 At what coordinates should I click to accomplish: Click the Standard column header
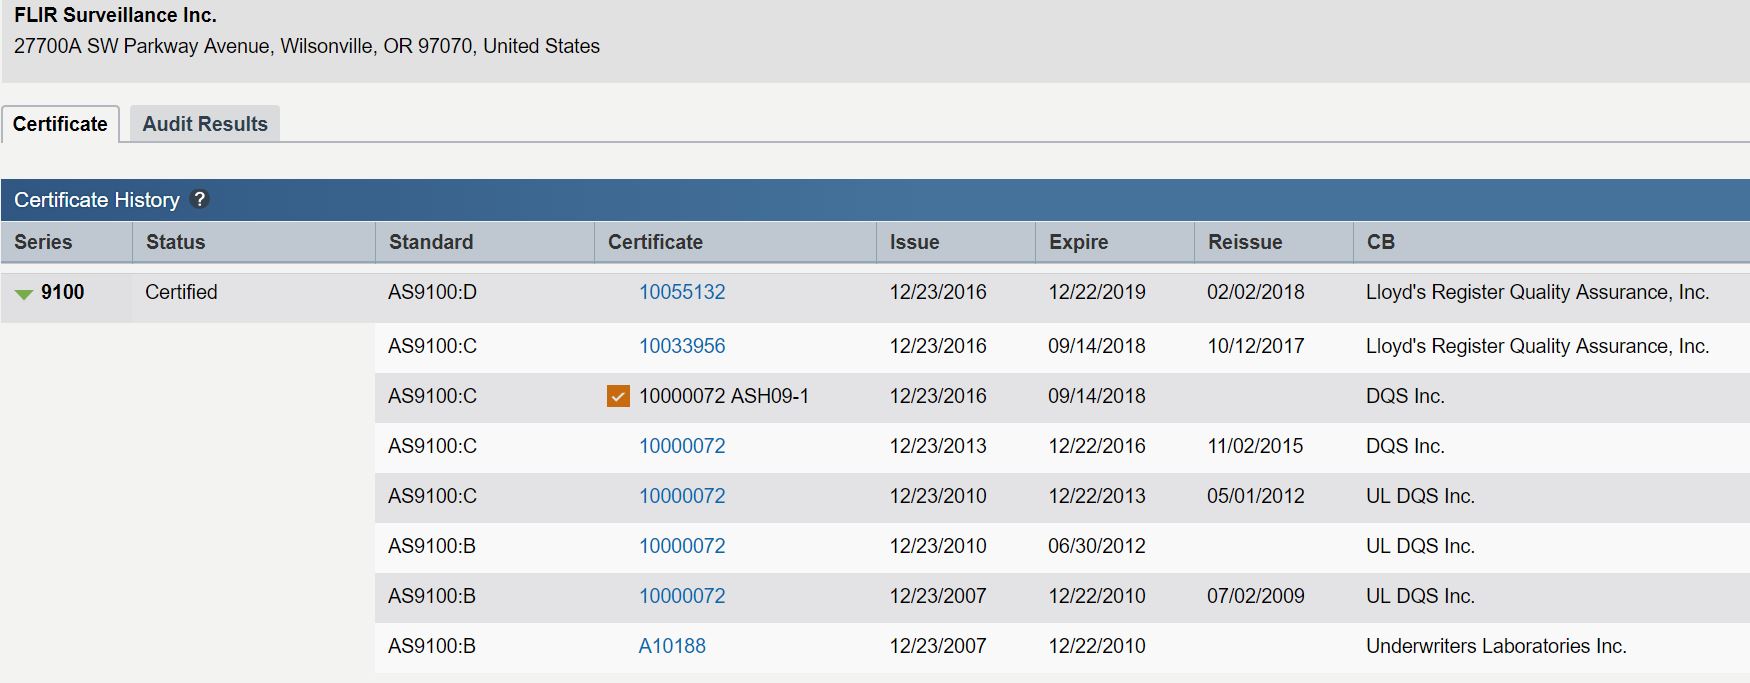pyautogui.click(x=431, y=242)
